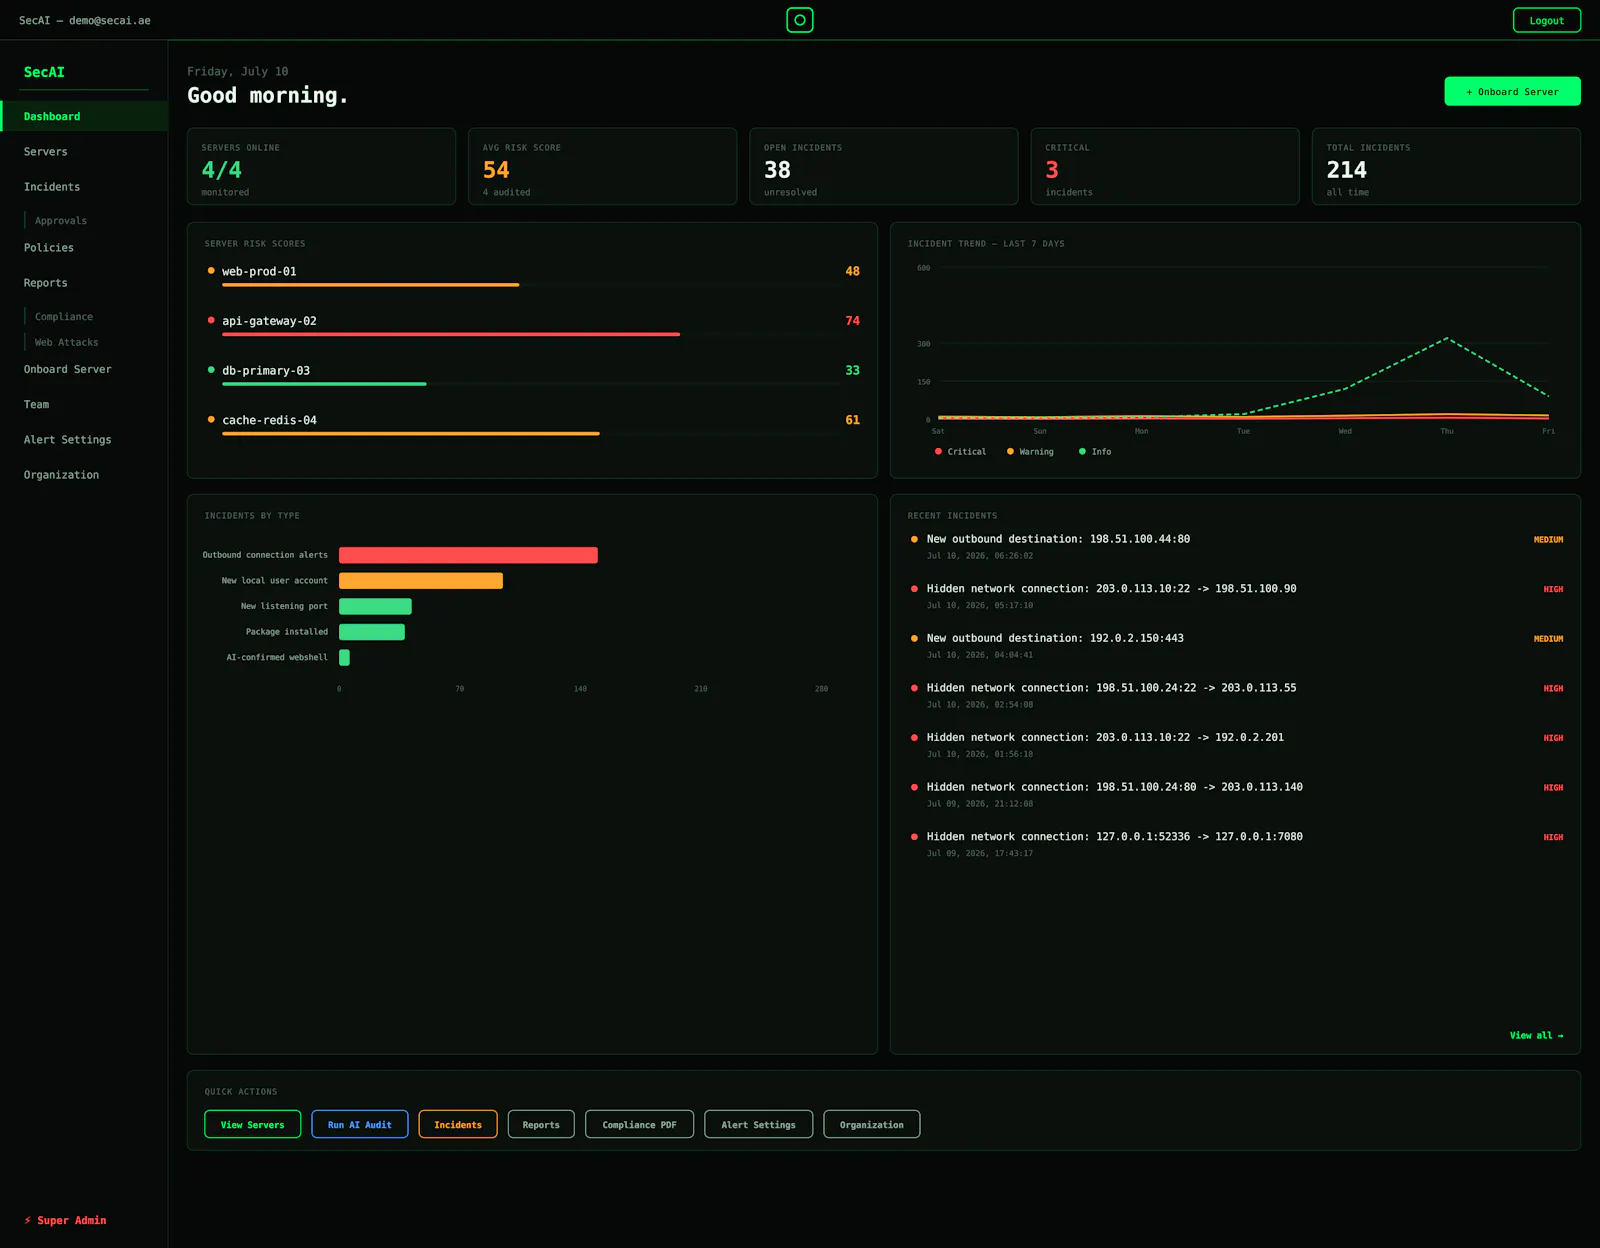
Task: Click the Open Incidents 38 card
Action: [884, 166]
